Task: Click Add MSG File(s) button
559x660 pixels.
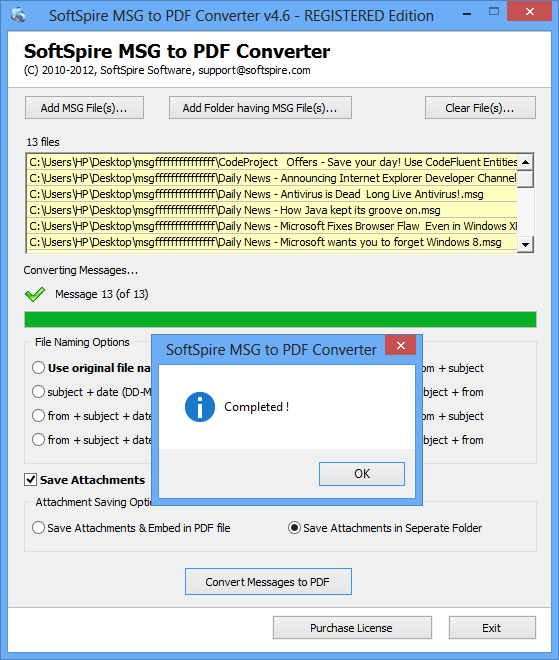Action: click(84, 108)
